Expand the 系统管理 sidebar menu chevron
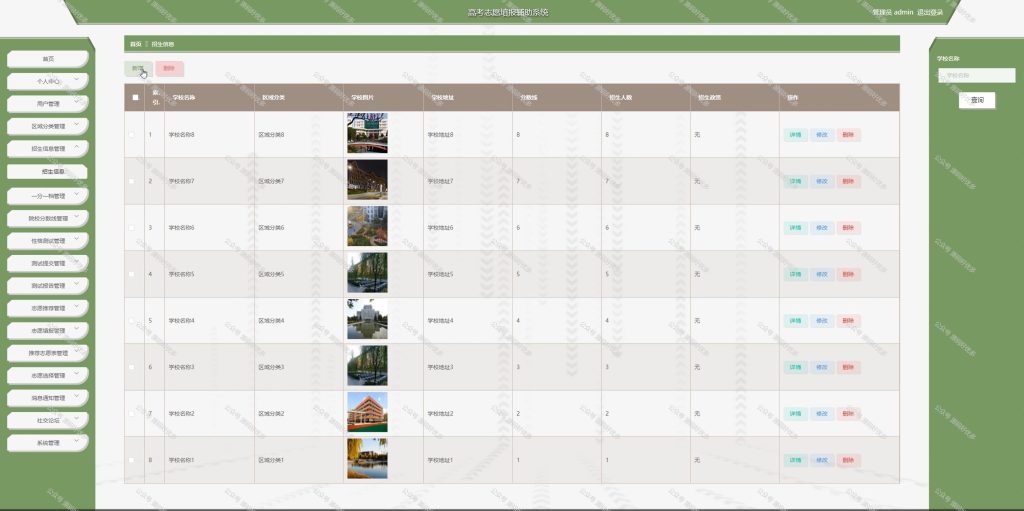The width and height of the screenshot is (1024, 511). click(76, 441)
